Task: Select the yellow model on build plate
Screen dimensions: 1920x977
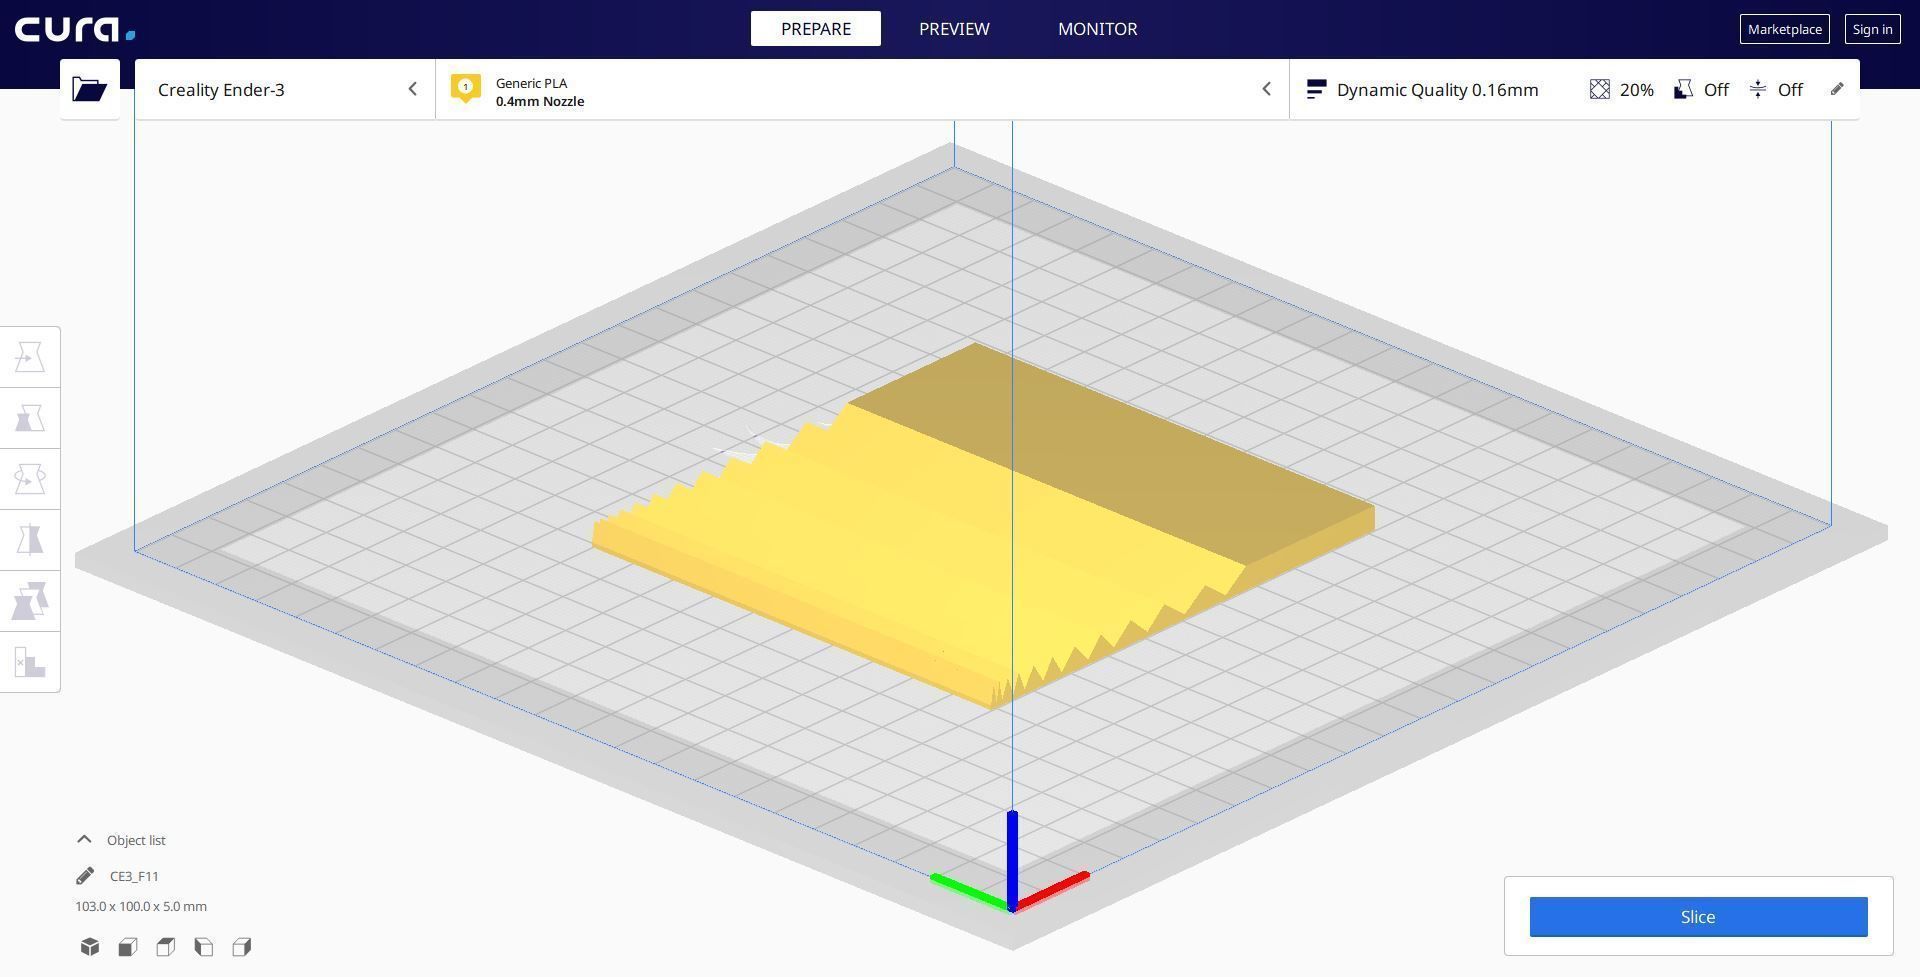Action: pos(985,525)
